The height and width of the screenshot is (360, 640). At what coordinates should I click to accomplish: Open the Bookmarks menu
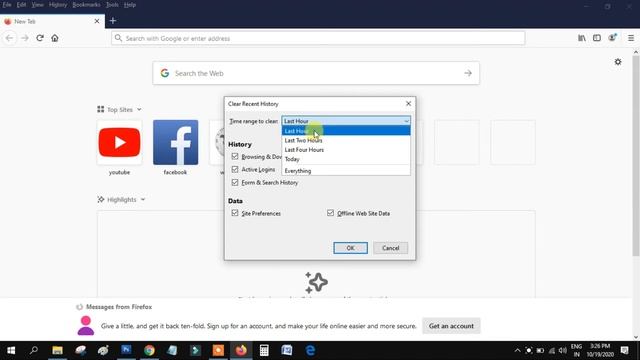point(86,5)
